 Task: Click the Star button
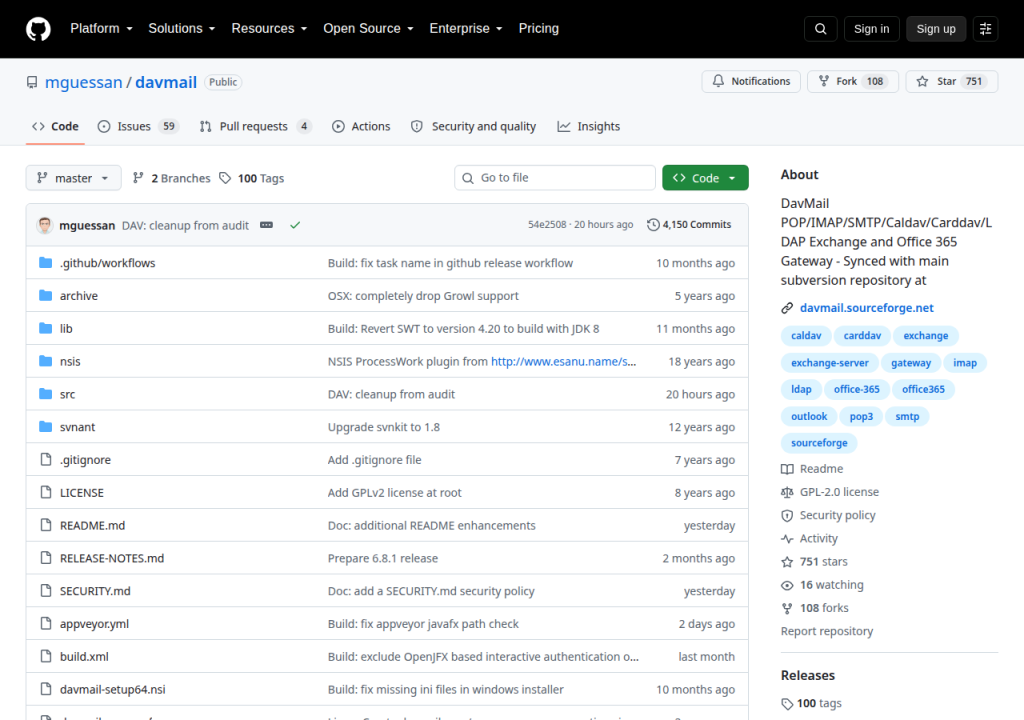click(x=952, y=81)
